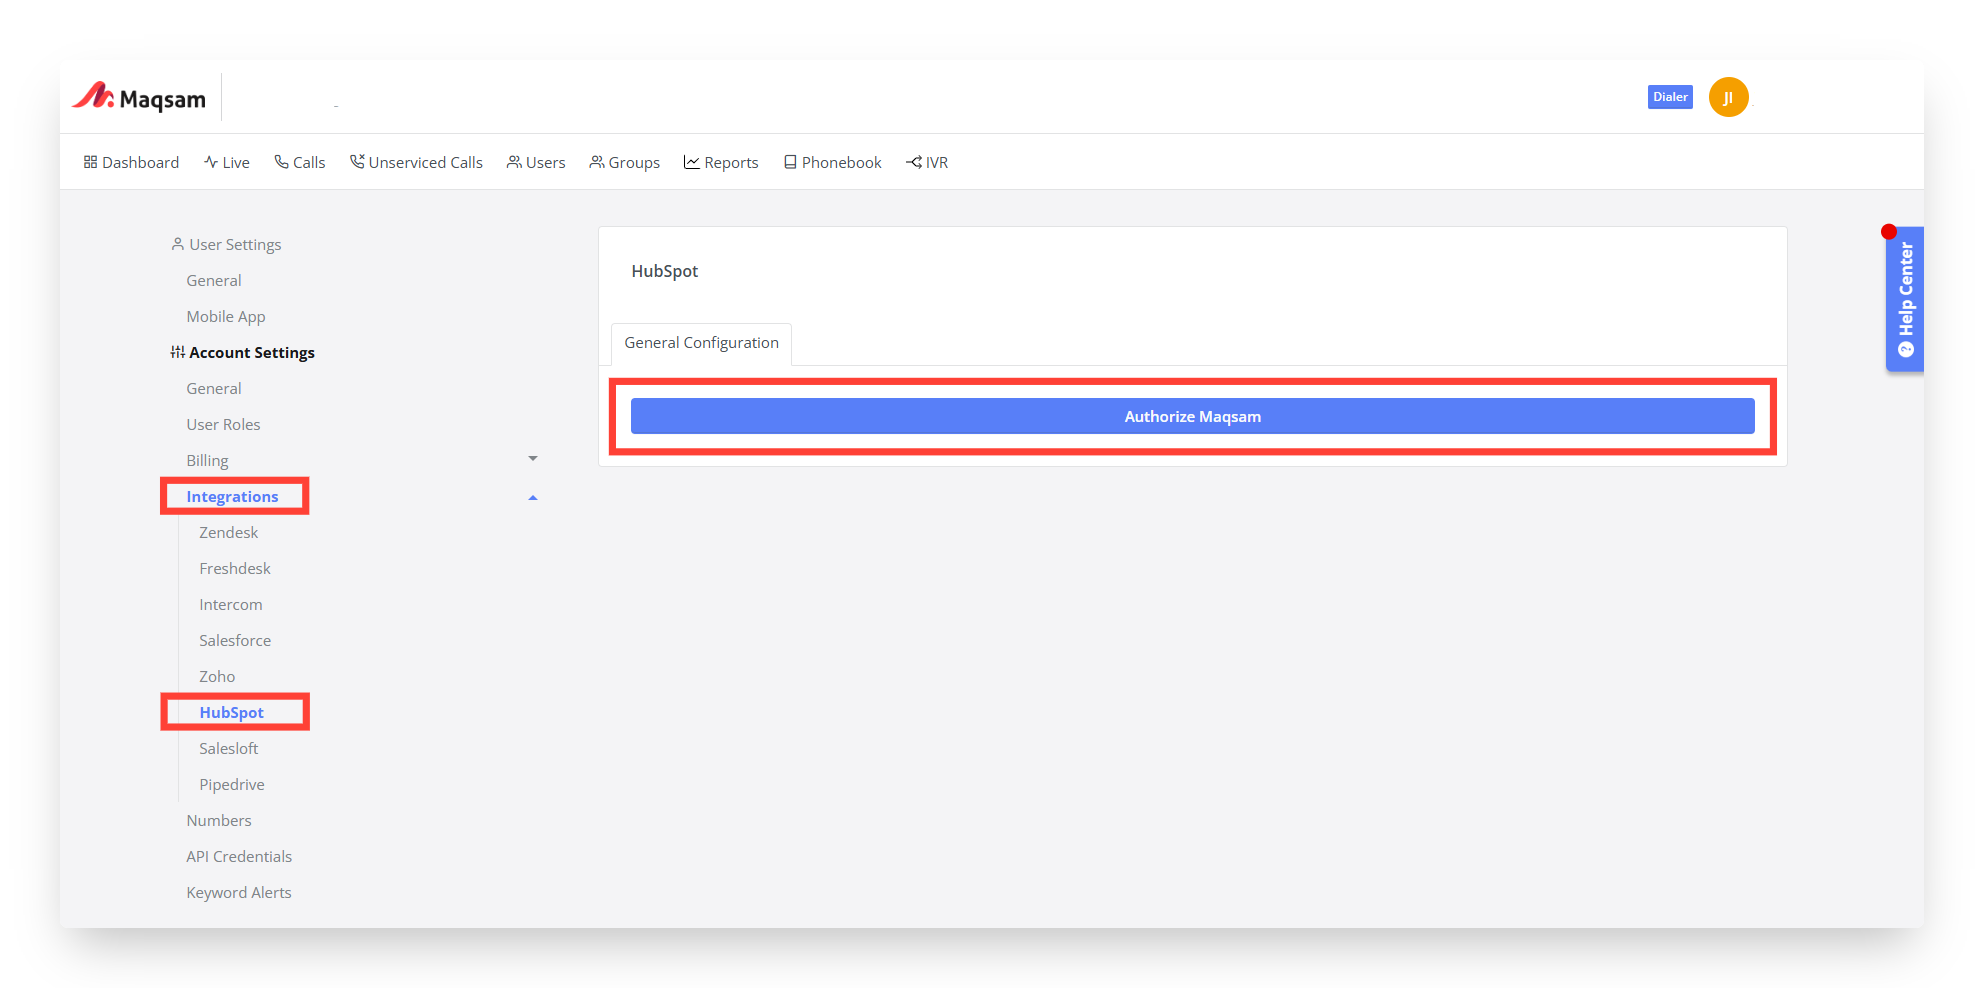
Task: Select the General Configuration tab
Action: [x=701, y=343]
